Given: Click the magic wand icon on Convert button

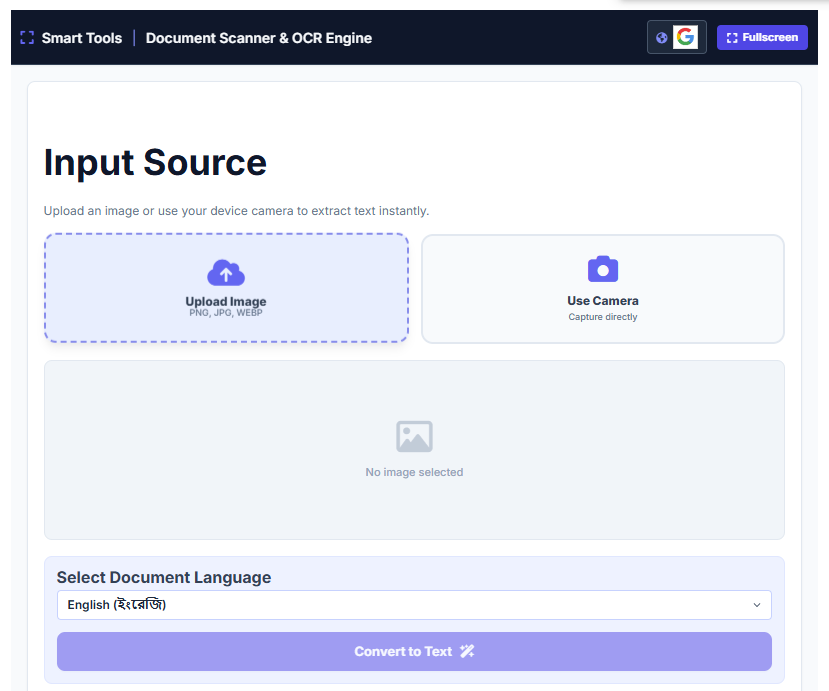Looking at the screenshot, I should tap(467, 651).
